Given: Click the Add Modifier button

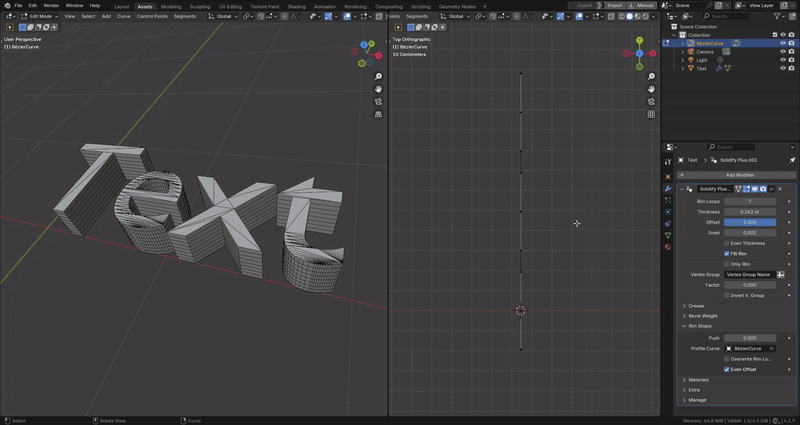Looking at the screenshot, I should [736, 175].
